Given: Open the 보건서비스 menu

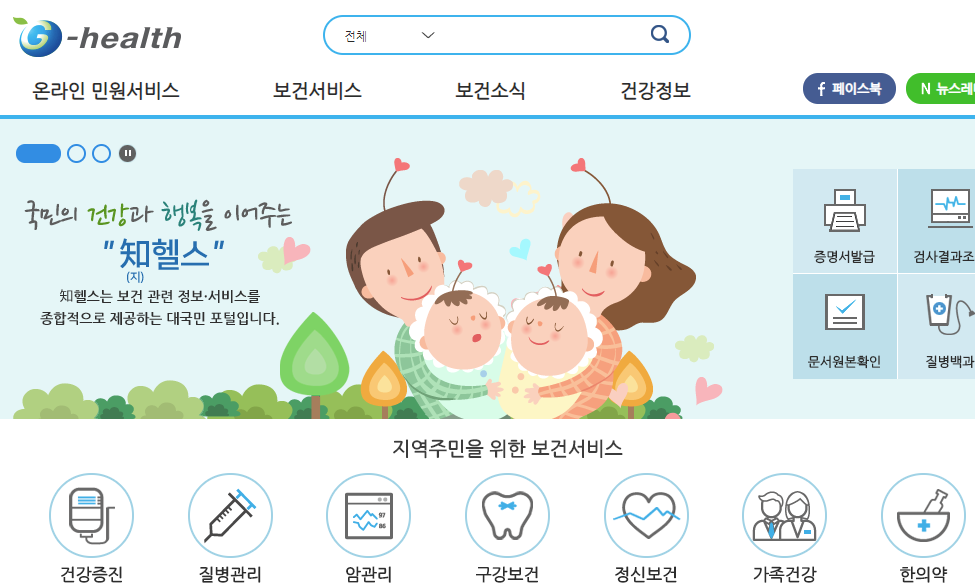Looking at the screenshot, I should tap(317, 91).
